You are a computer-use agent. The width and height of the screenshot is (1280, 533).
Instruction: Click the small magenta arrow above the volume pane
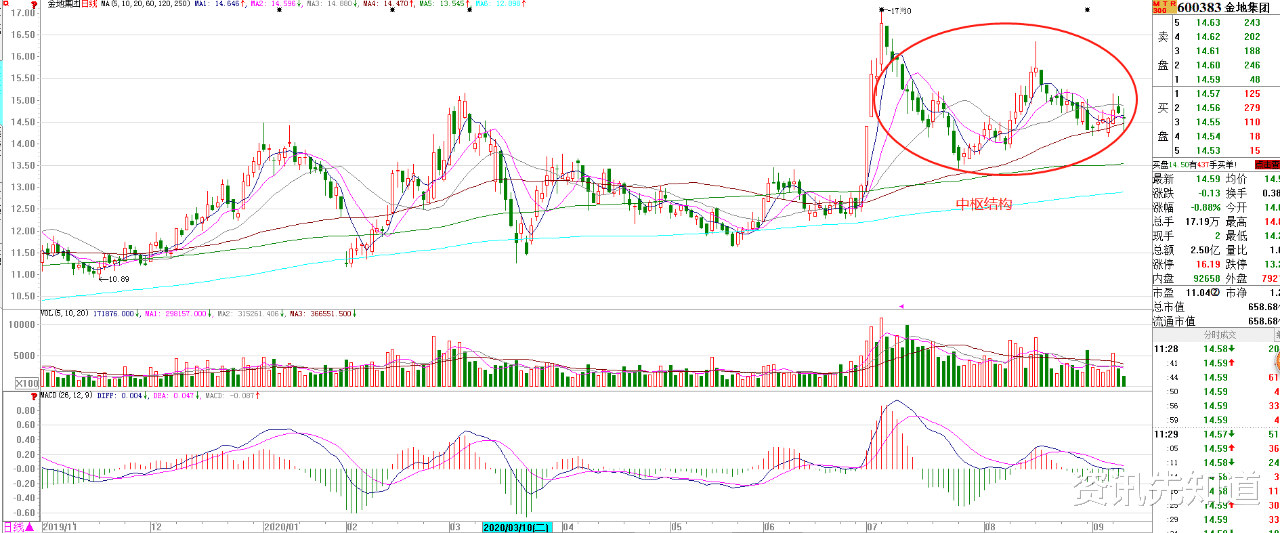902,306
